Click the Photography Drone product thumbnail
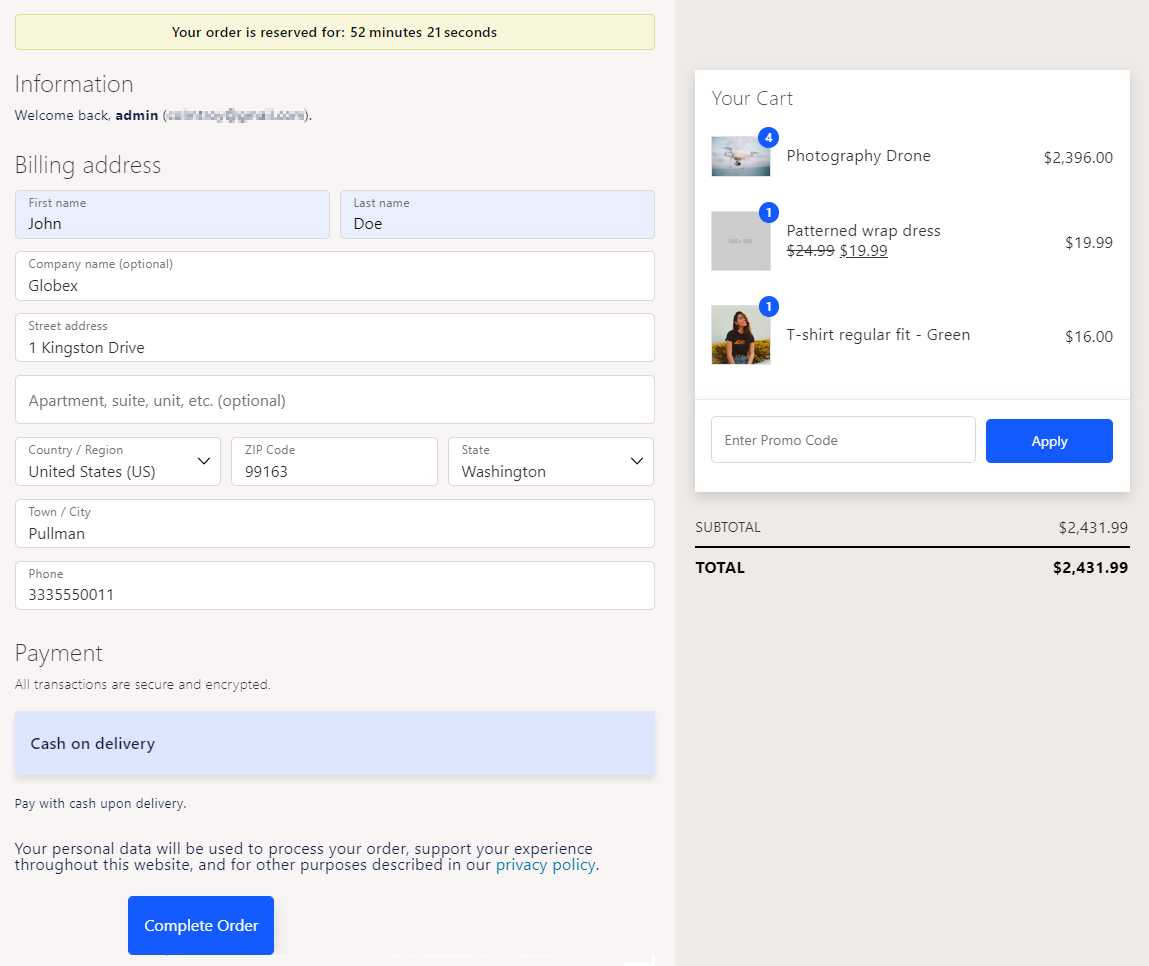This screenshot has width=1149, height=966. pyautogui.click(x=740, y=156)
